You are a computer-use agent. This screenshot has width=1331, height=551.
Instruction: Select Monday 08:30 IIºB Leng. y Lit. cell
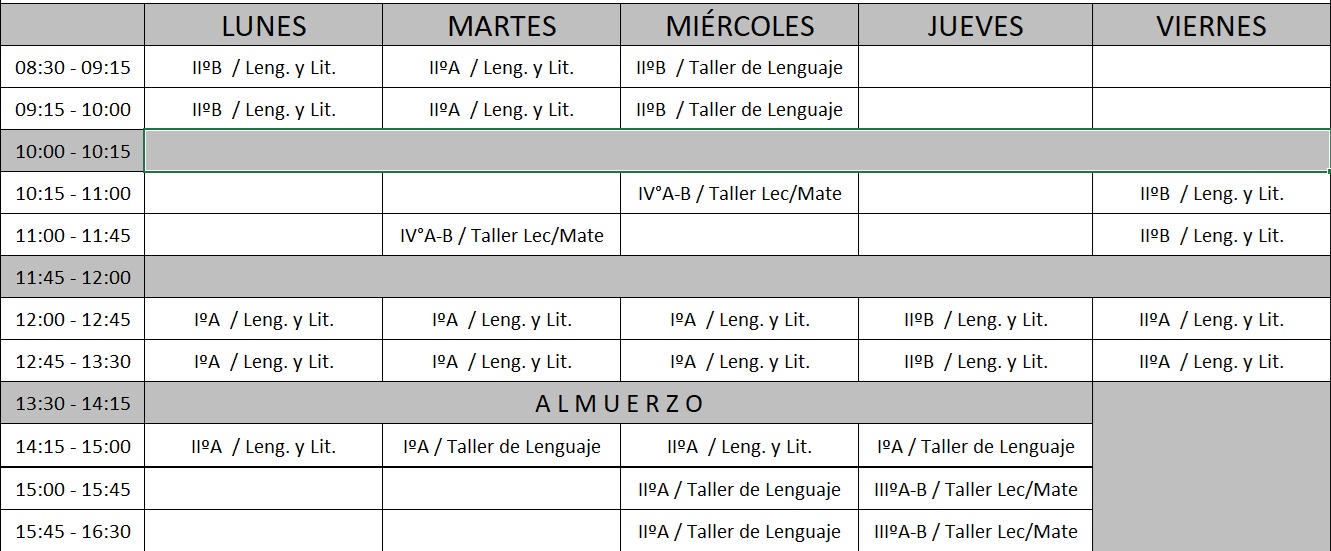click(x=263, y=68)
